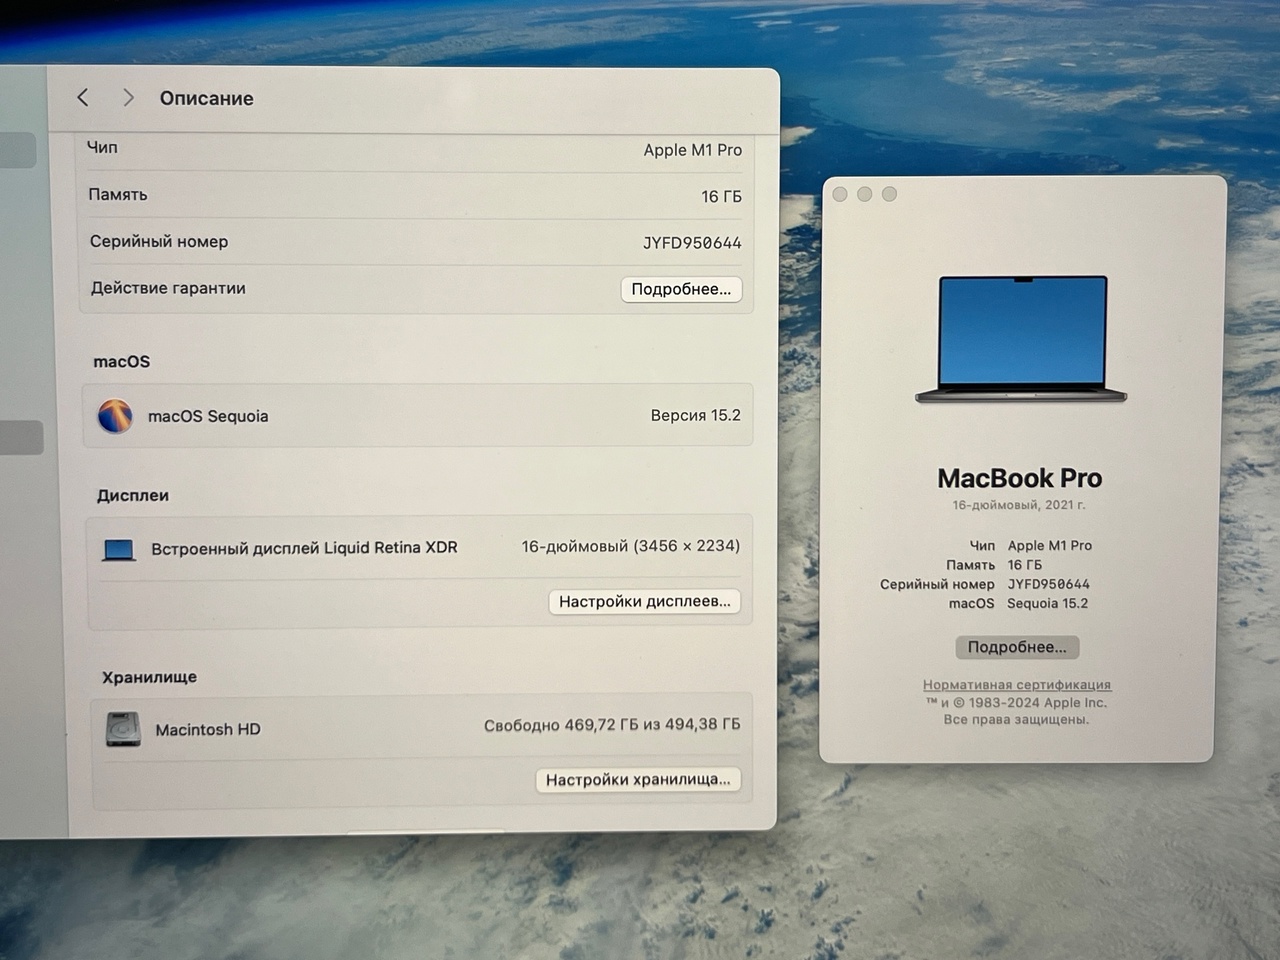Click the Серийный номер label in settings
The width and height of the screenshot is (1280, 960).
tap(159, 241)
